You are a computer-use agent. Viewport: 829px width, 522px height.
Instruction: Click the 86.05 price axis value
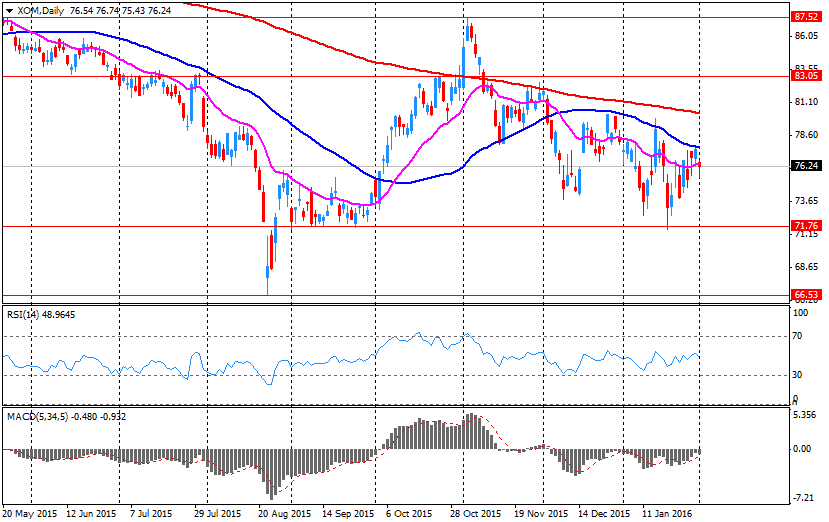(806, 36)
